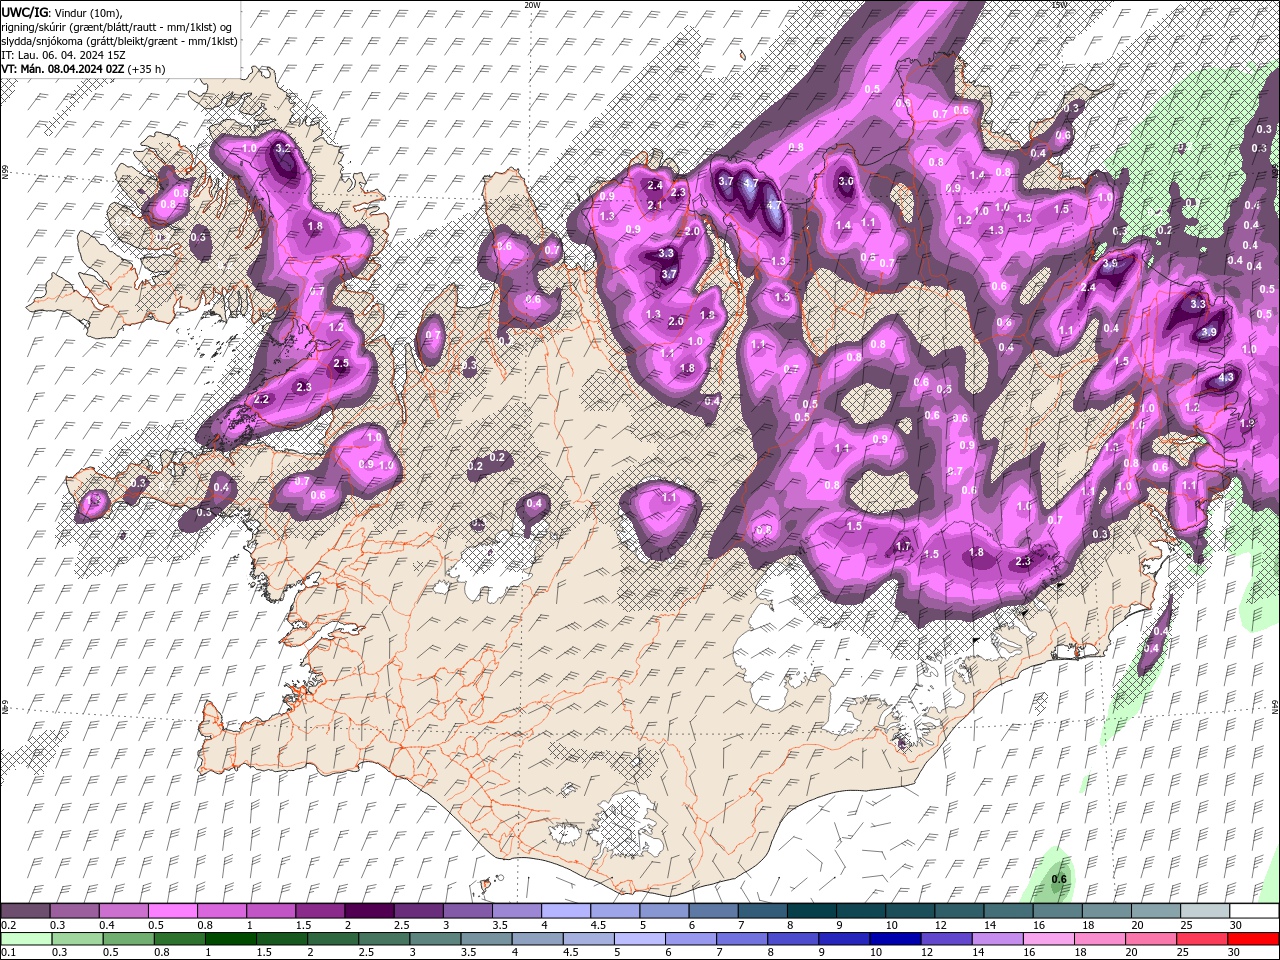The height and width of the screenshot is (960, 1280).
Task: Click the 0.2 label under the upper legend
Action: tap(8, 925)
